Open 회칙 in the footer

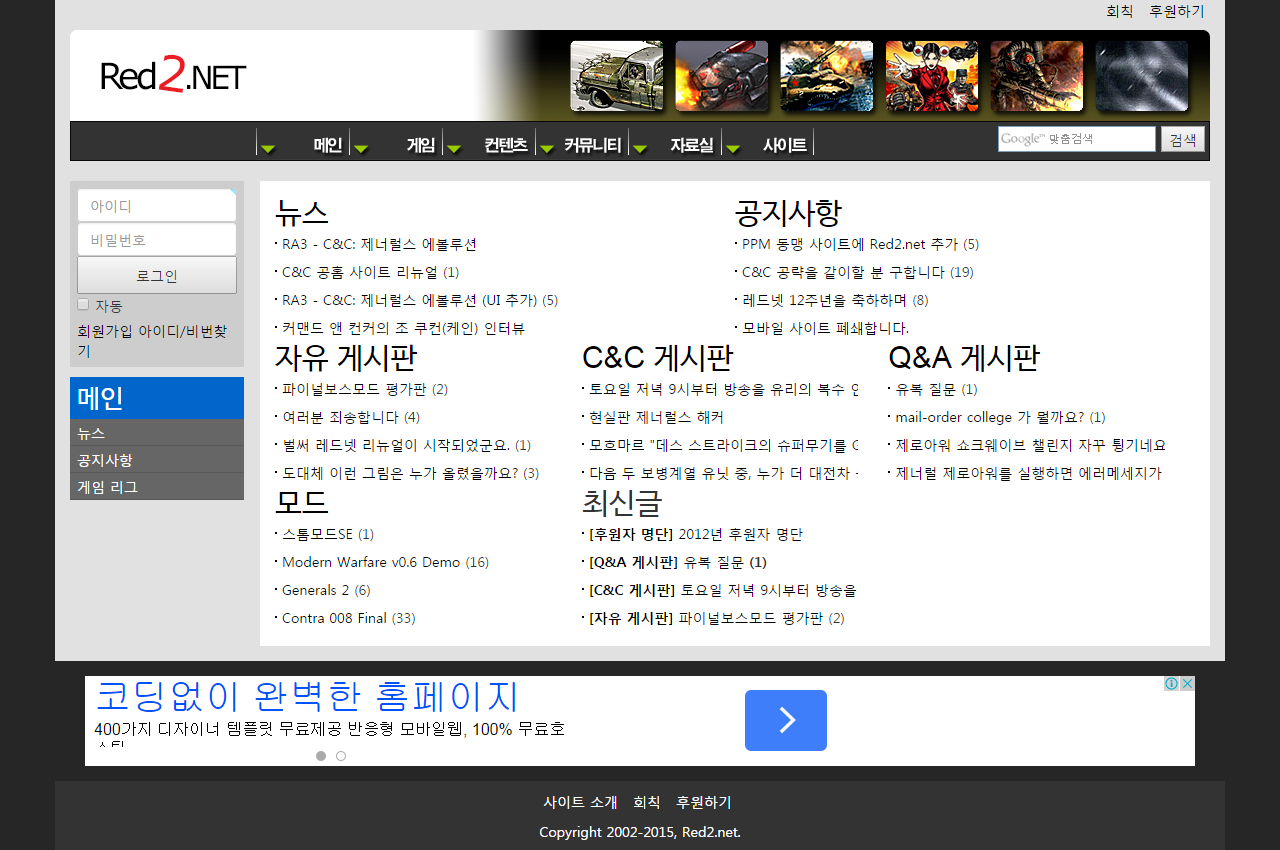646,802
